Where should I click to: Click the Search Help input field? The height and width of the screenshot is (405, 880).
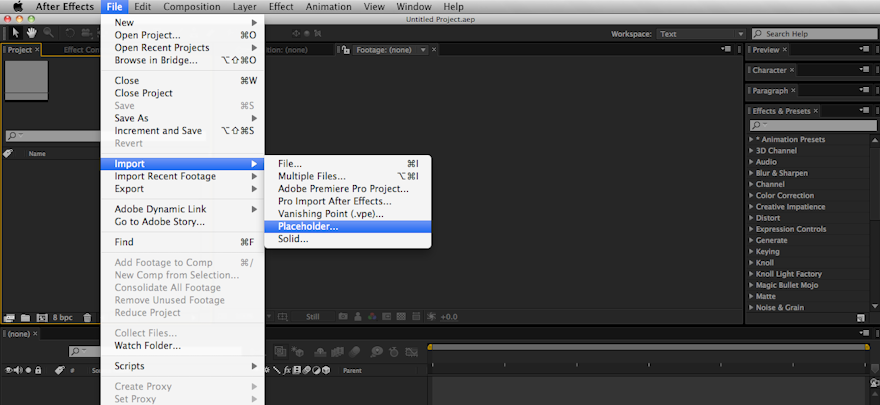click(x=815, y=34)
